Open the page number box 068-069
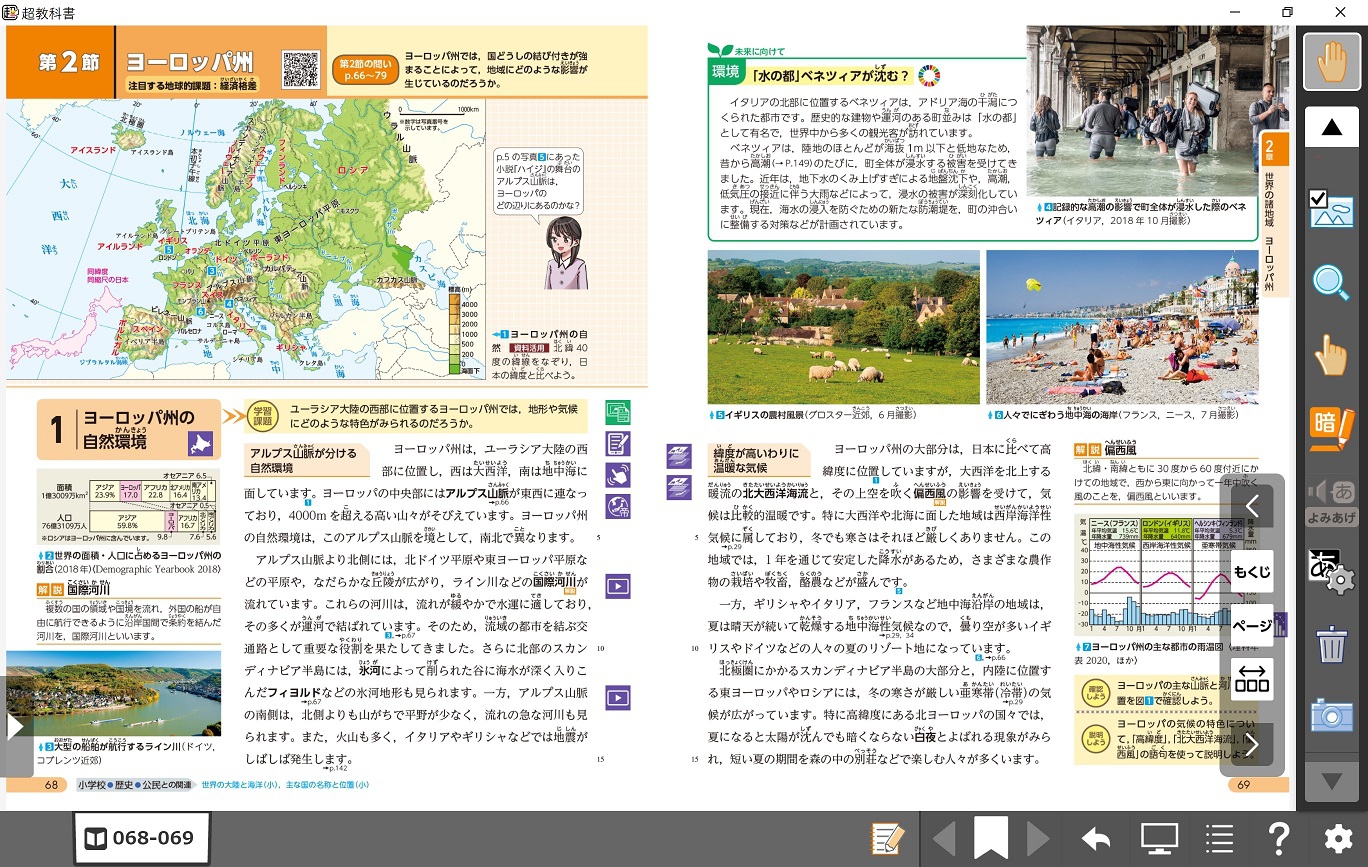This screenshot has height=867, width=1368. 141,838
